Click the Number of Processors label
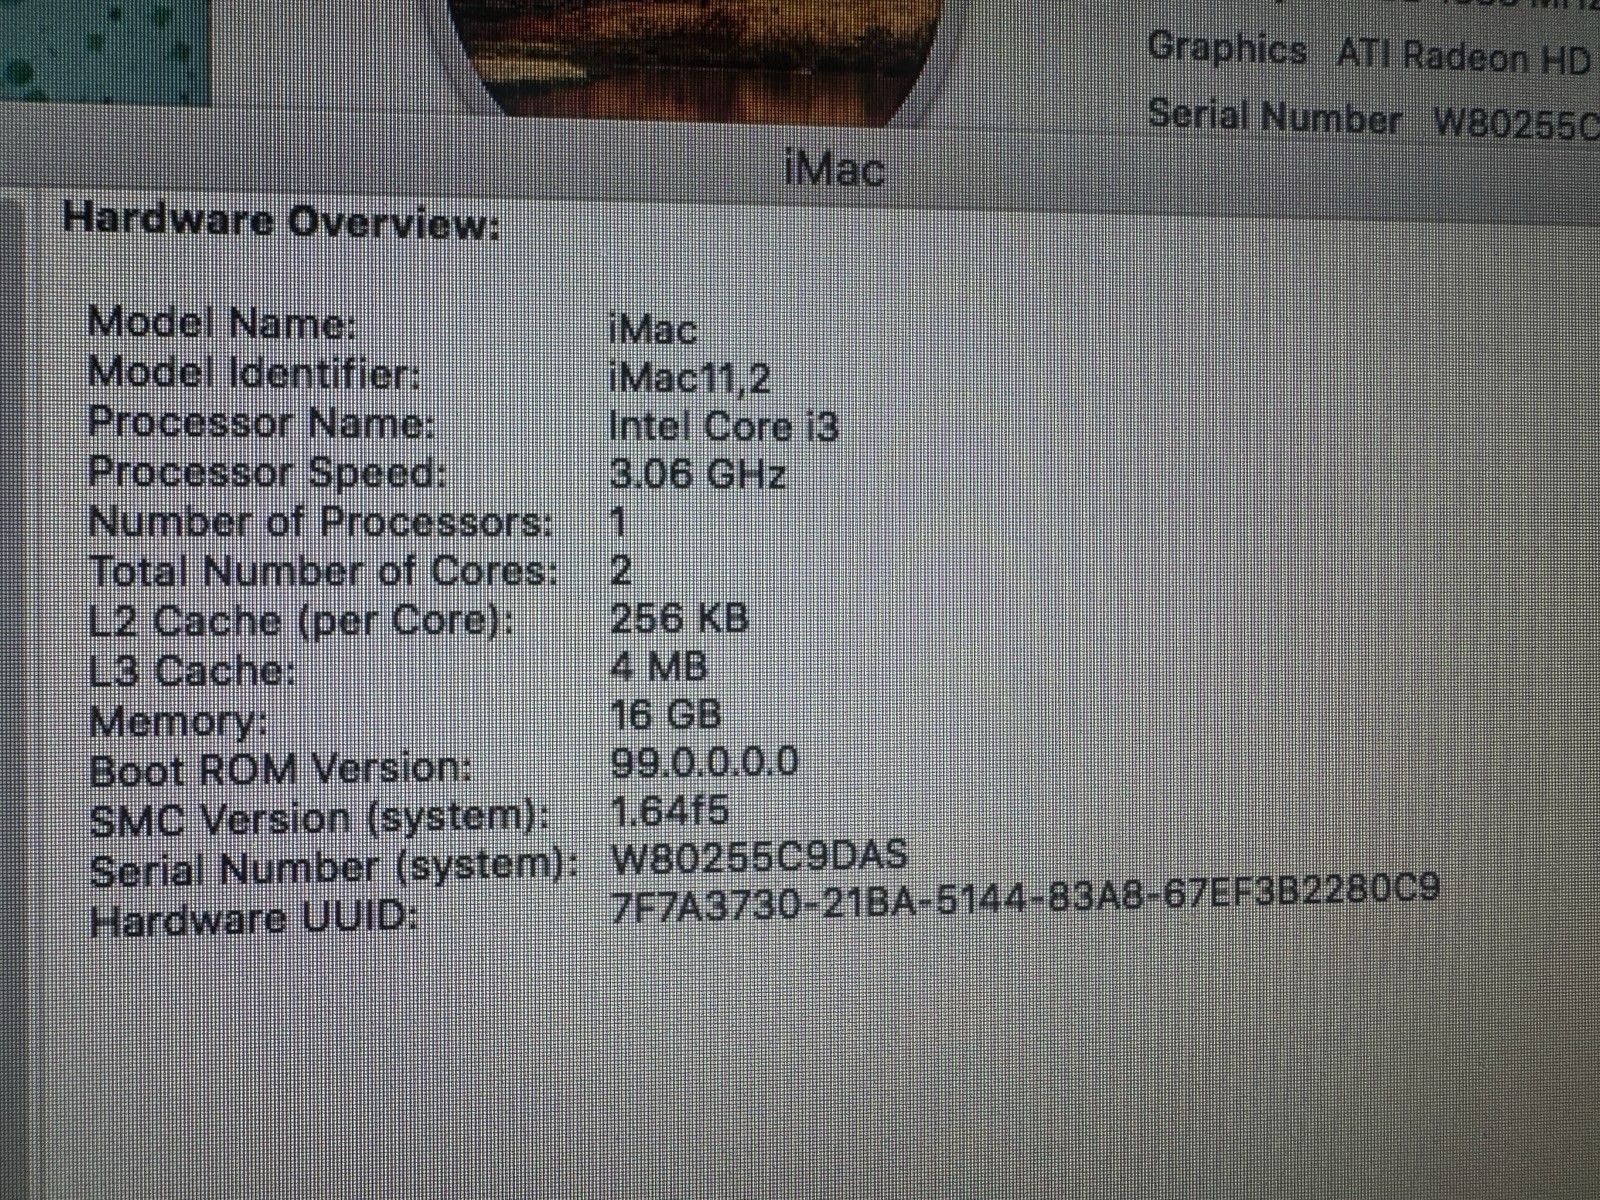 [321, 521]
